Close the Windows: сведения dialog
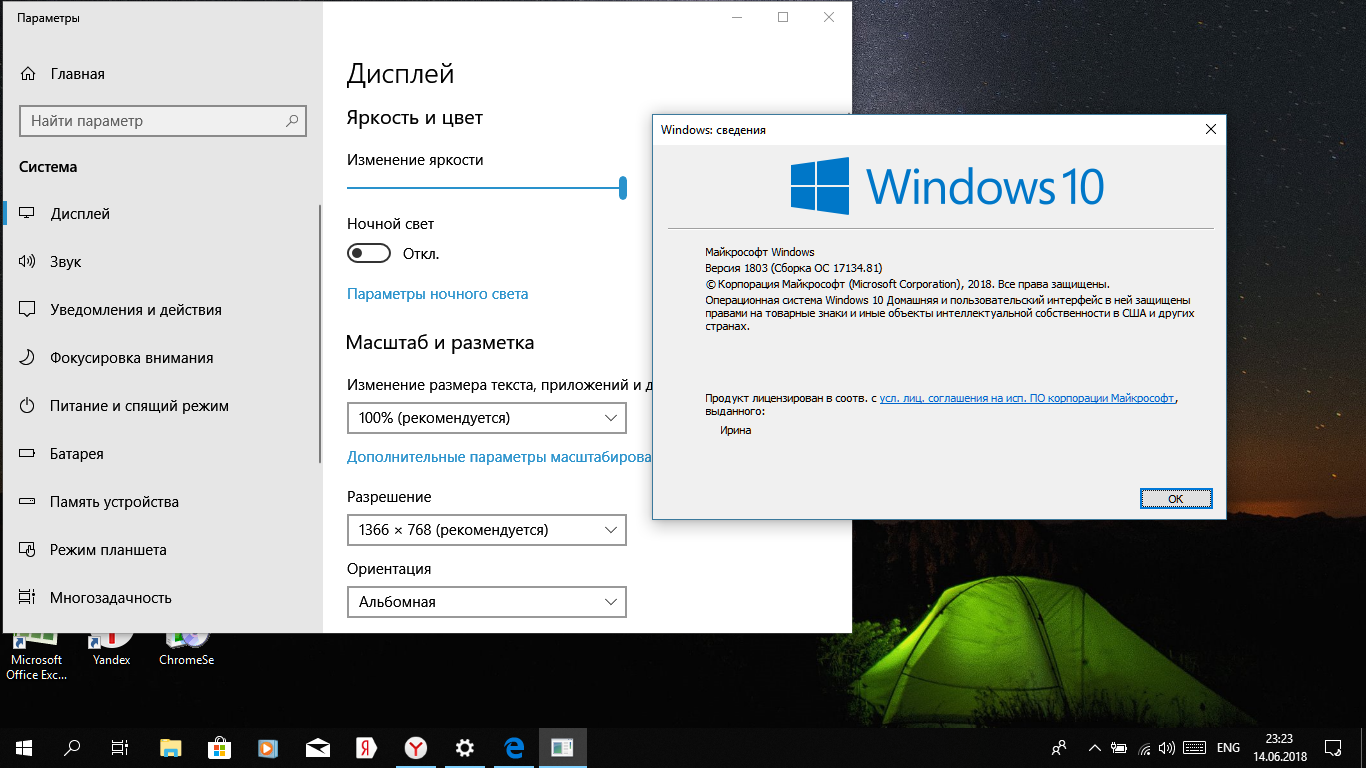This screenshot has width=1366, height=768. [1210, 129]
